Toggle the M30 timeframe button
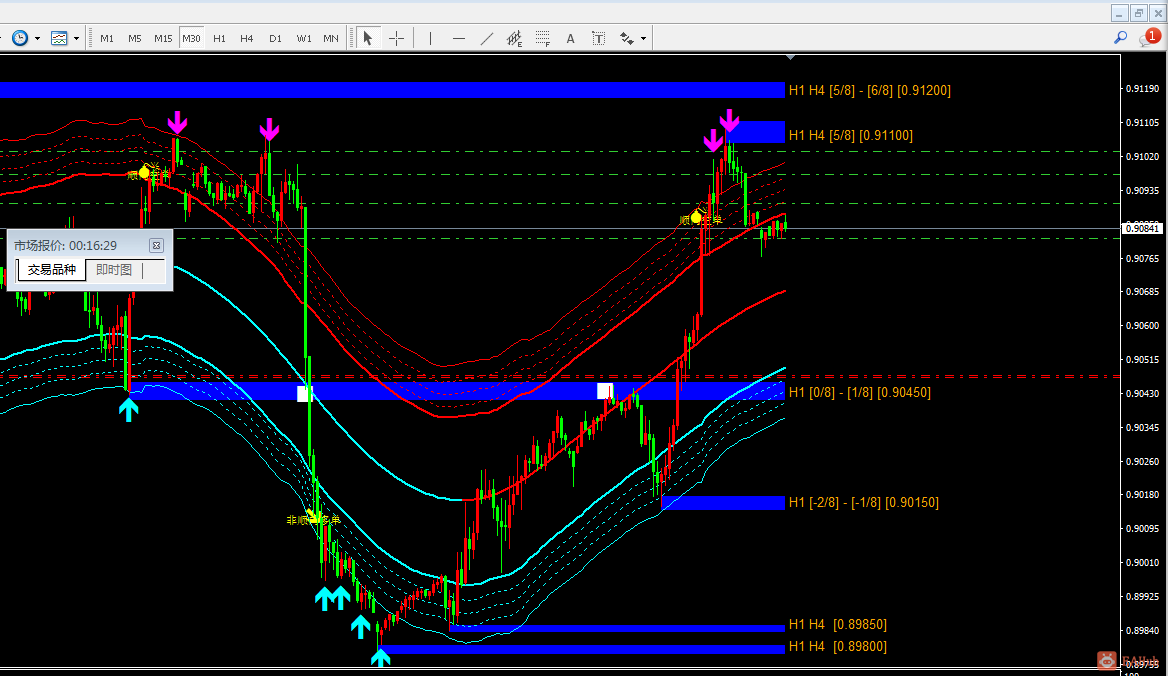 pyautogui.click(x=191, y=38)
